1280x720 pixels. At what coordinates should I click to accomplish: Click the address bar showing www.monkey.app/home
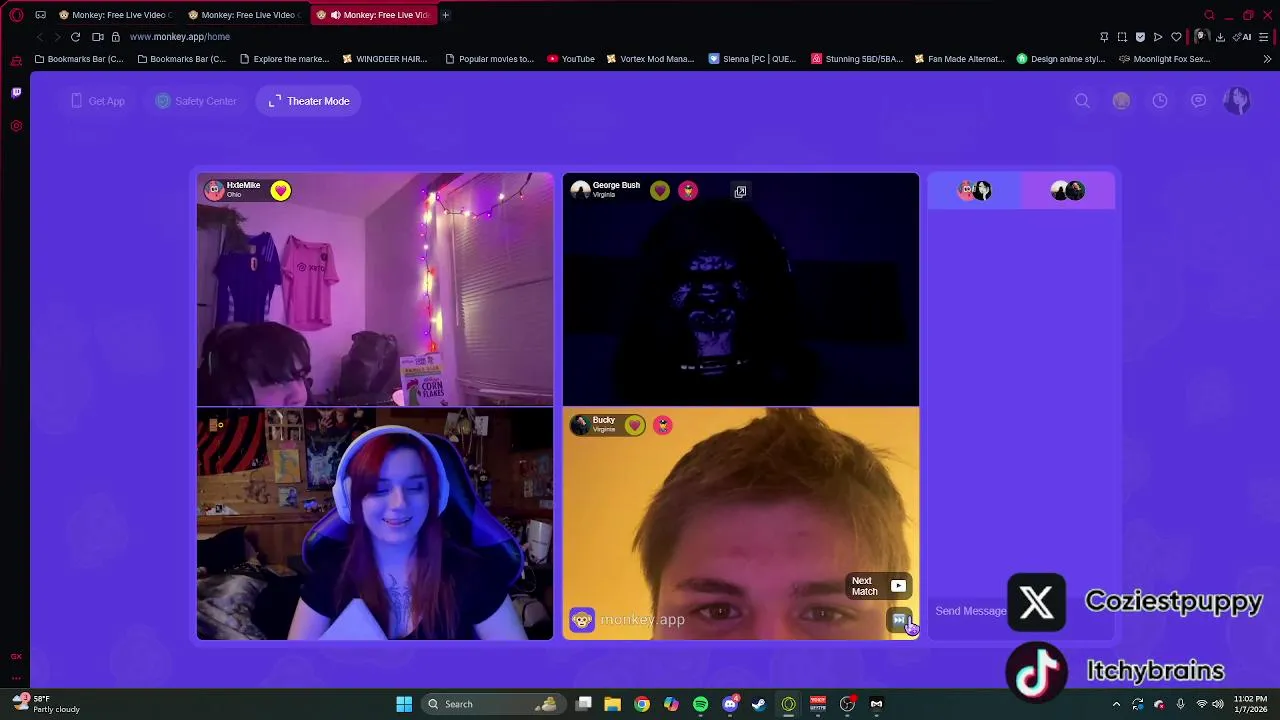180,37
